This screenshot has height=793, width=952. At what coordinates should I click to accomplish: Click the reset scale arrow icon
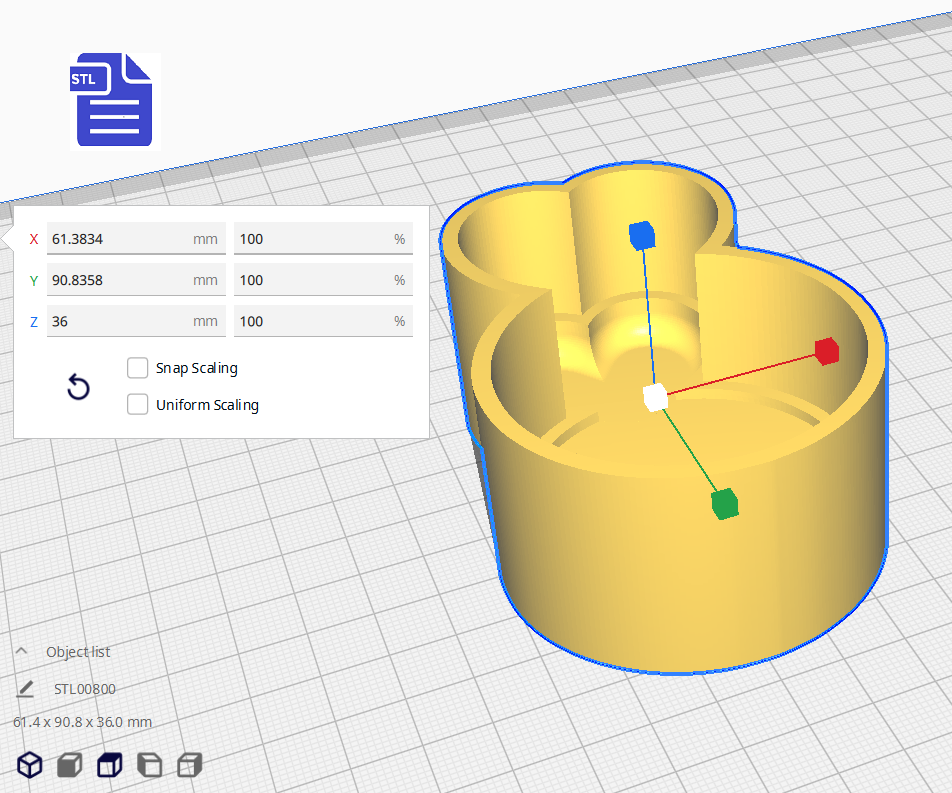point(78,388)
